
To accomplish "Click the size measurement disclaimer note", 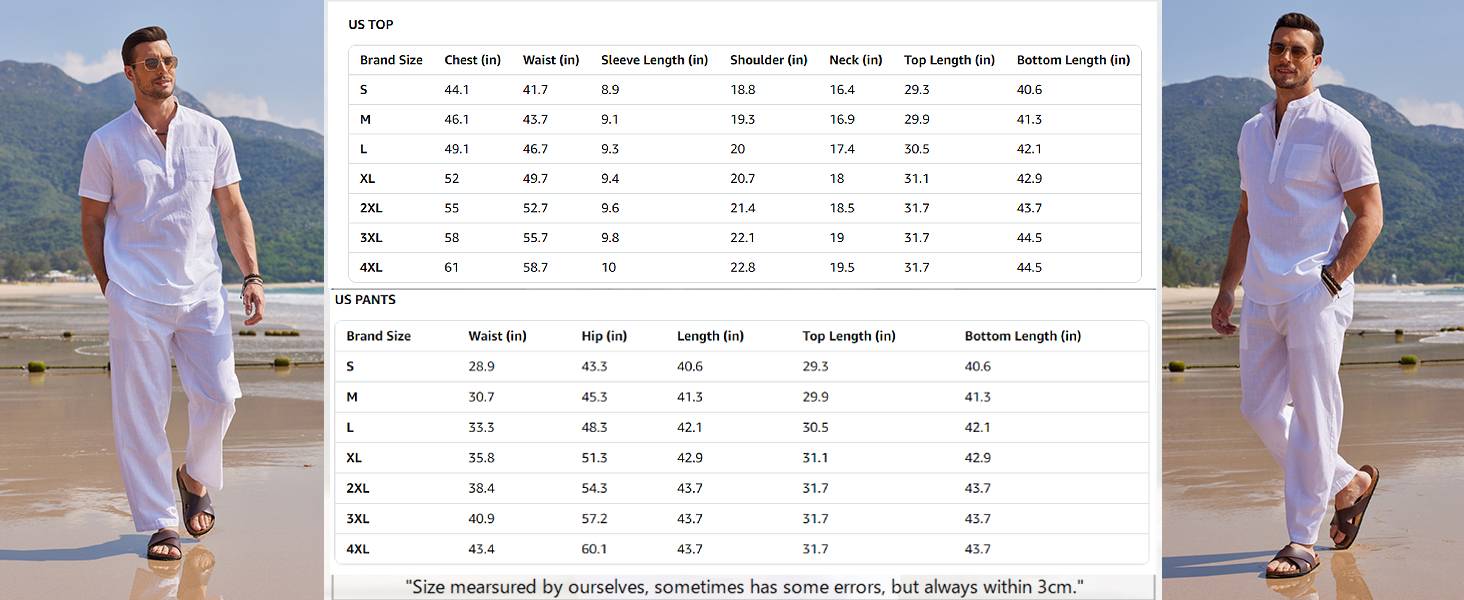I will coord(744,586).
